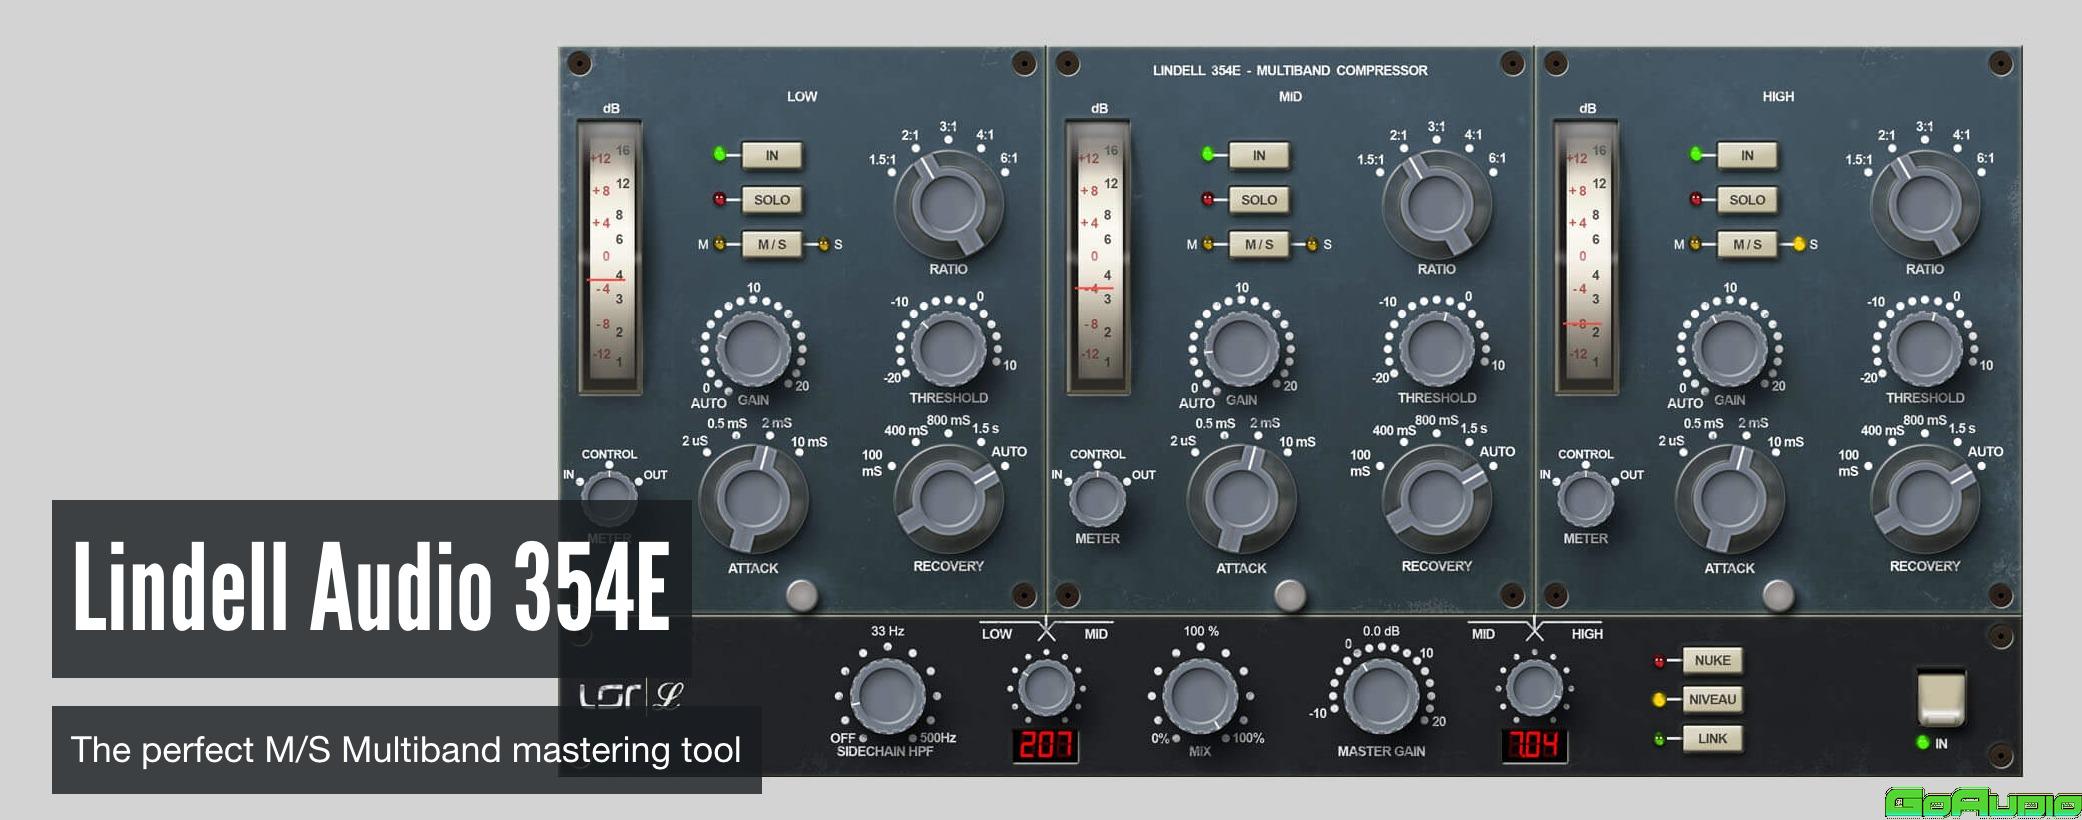Click the LOW band ATTACK knob
The image size is (2082, 820).
tap(753, 499)
